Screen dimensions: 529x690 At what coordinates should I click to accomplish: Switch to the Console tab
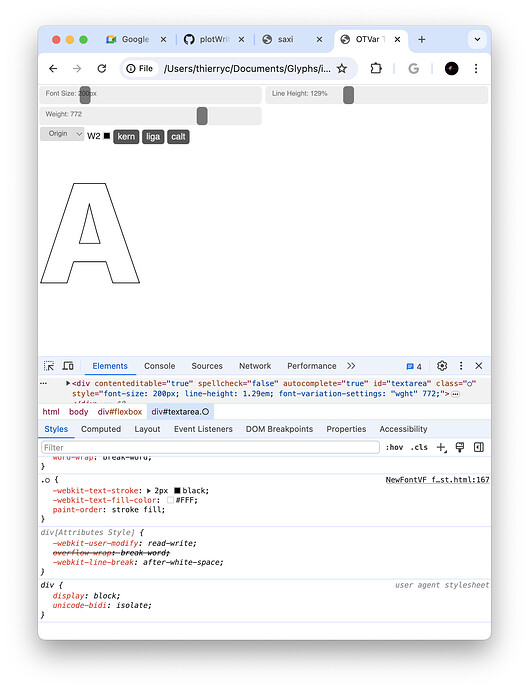[159, 366]
